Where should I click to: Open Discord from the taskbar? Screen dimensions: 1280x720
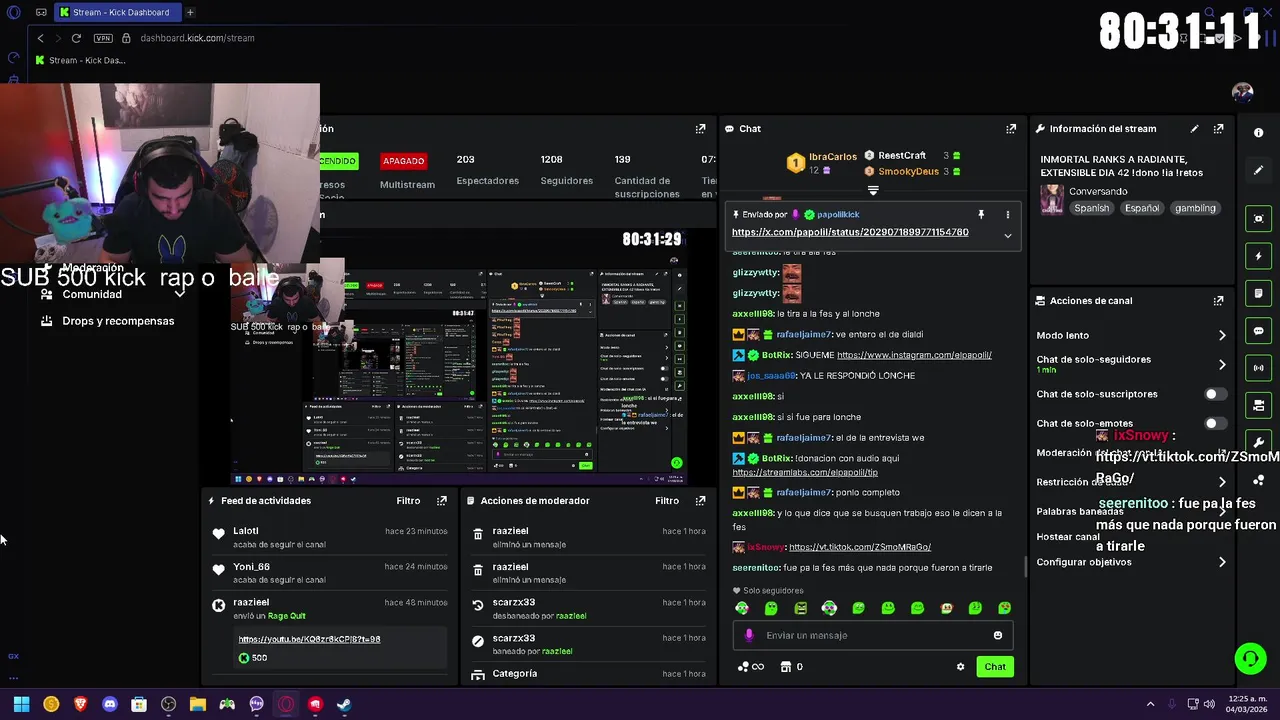click(x=110, y=704)
